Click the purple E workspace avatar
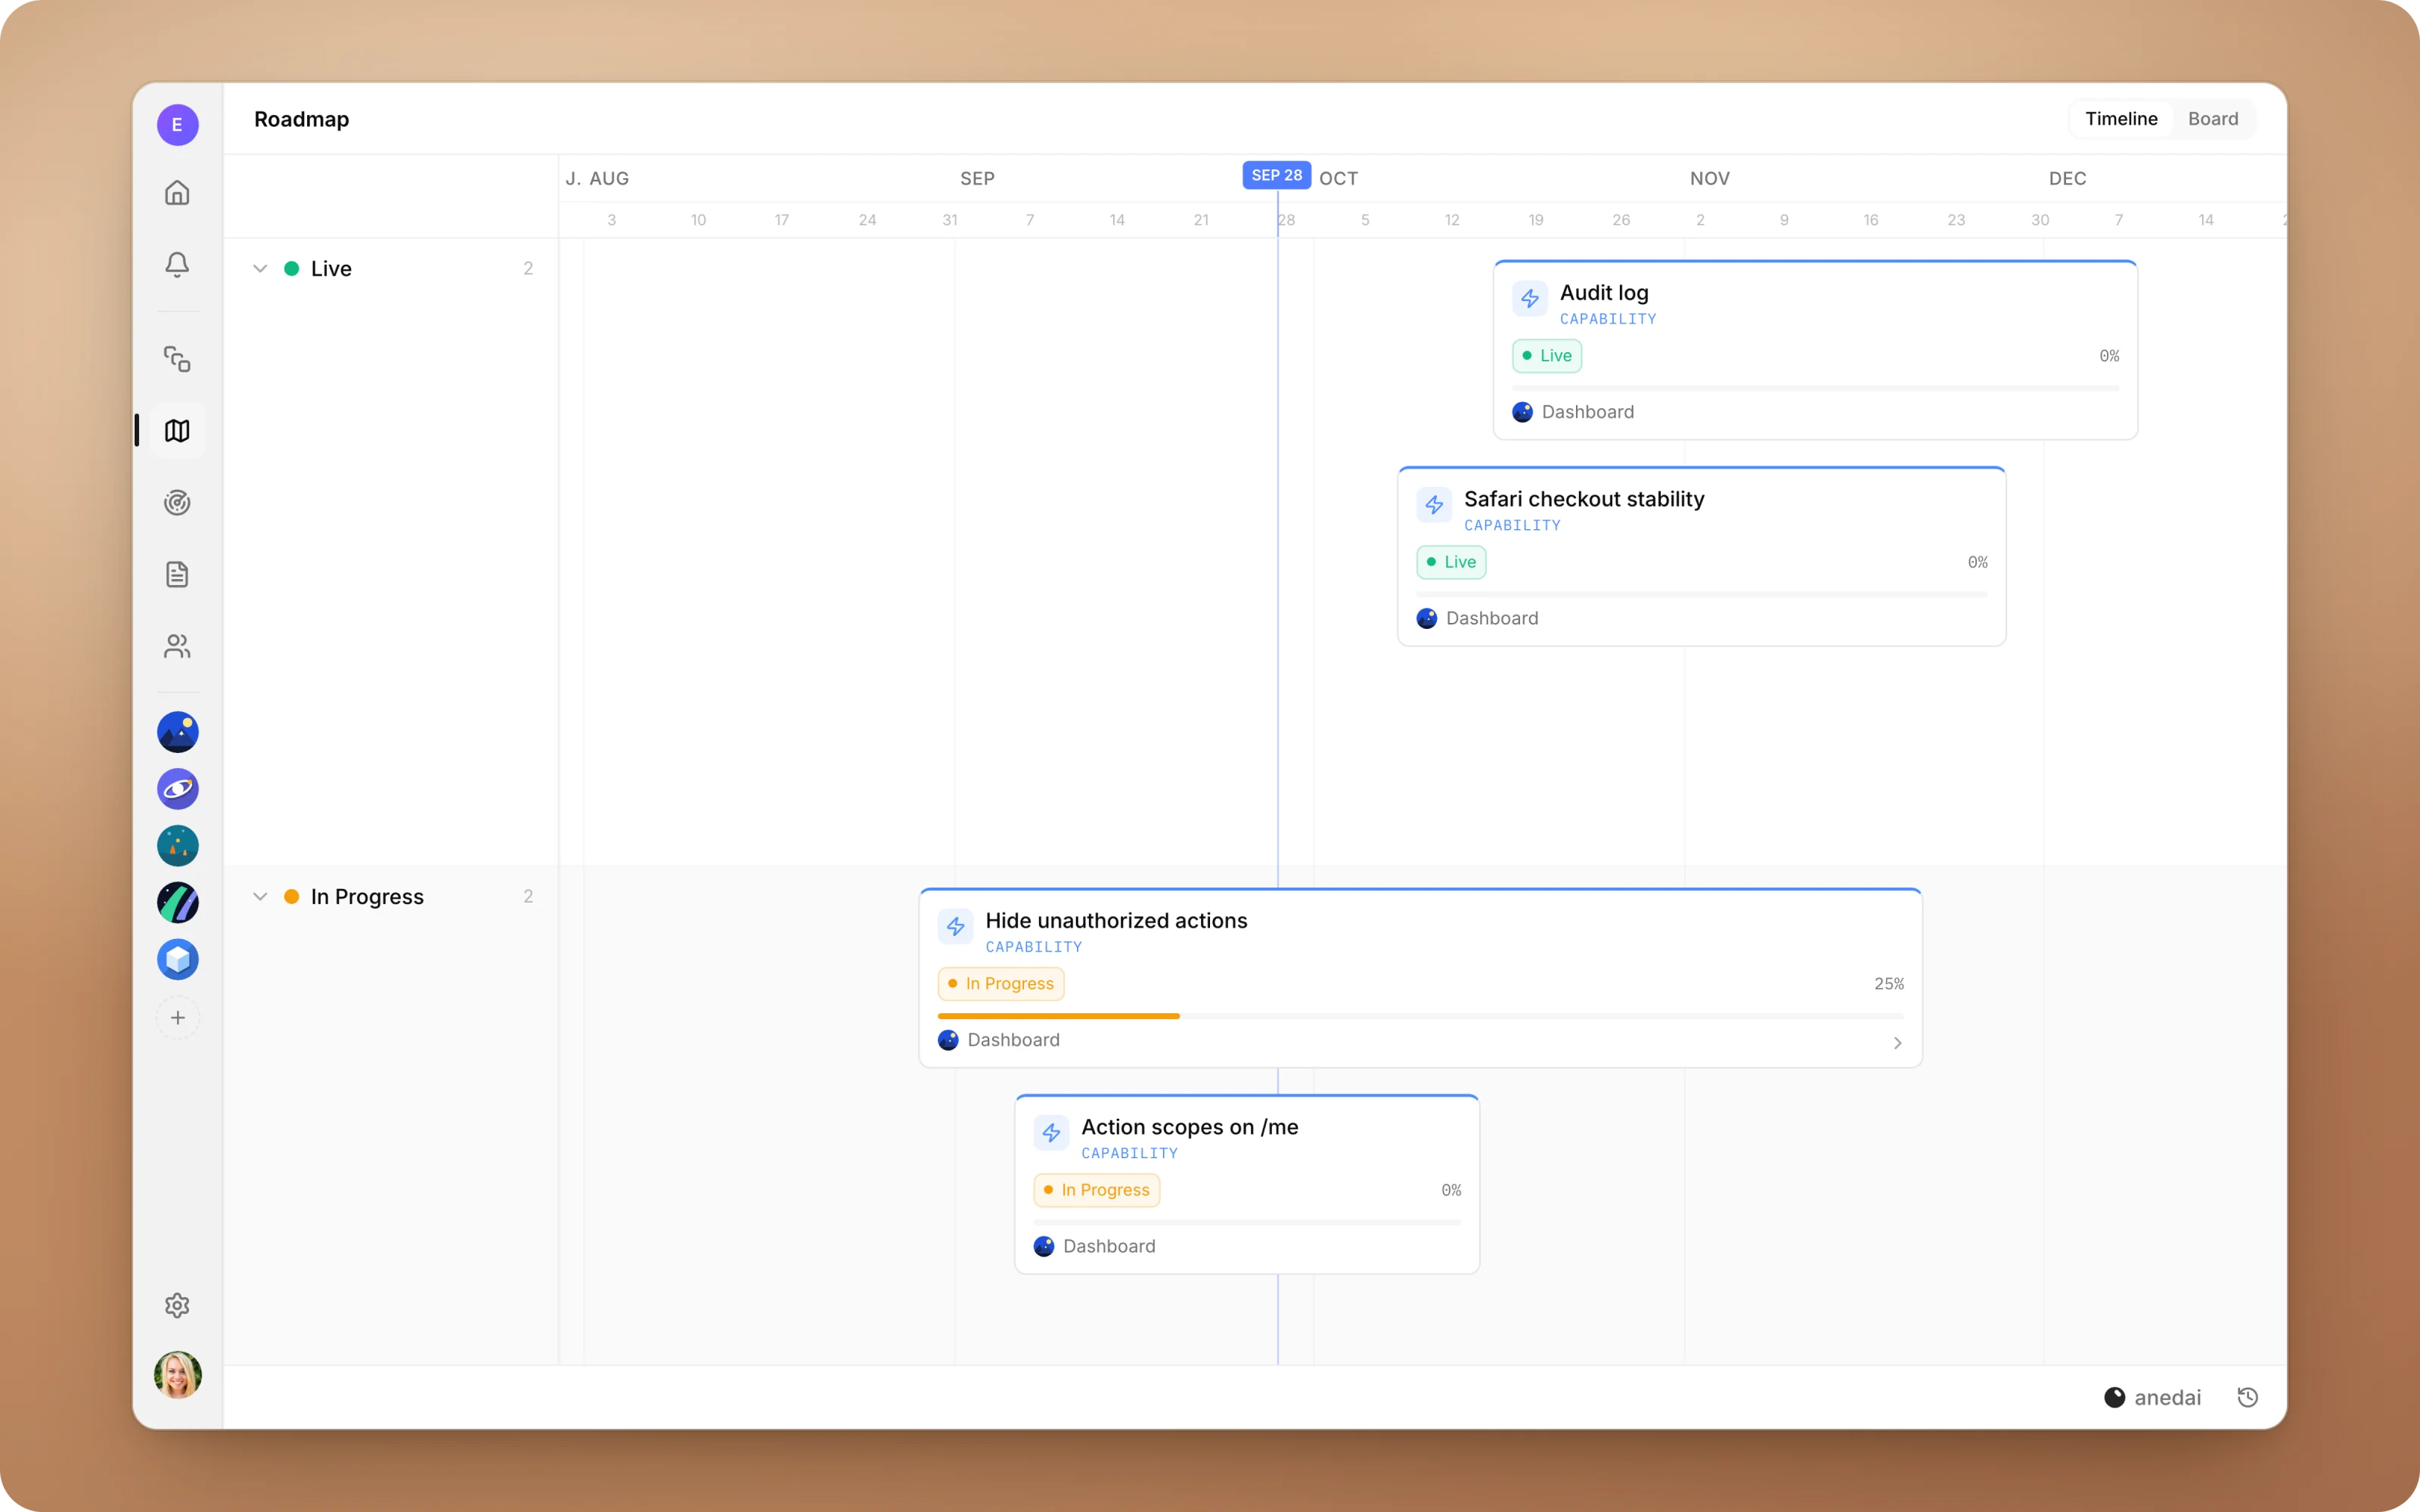Image resolution: width=2420 pixels, height=1512 pixels. pos(177,125)
